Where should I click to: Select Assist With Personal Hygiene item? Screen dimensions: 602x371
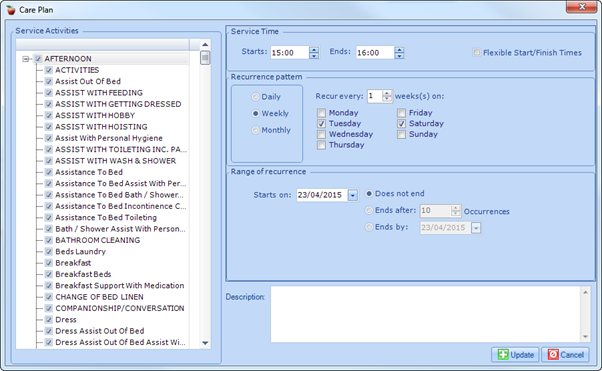pos(109,138)
